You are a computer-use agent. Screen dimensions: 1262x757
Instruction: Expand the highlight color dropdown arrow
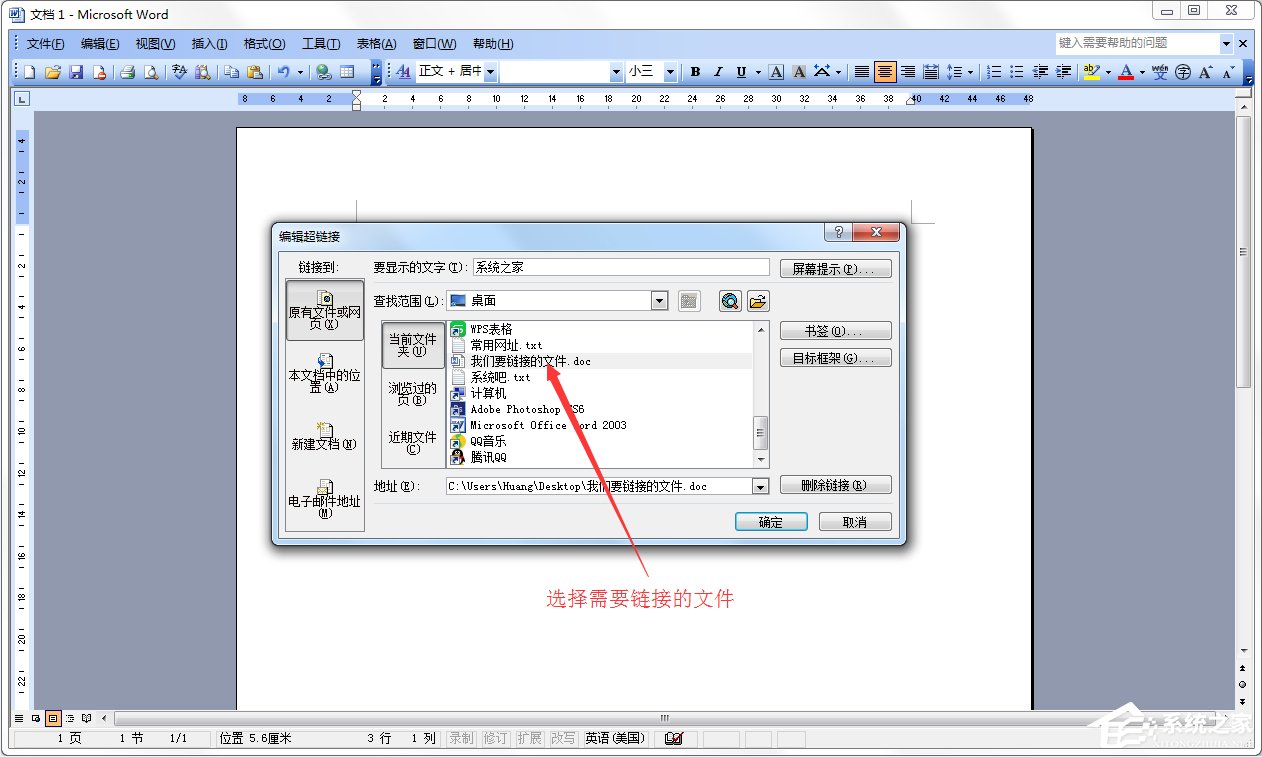1108,72
